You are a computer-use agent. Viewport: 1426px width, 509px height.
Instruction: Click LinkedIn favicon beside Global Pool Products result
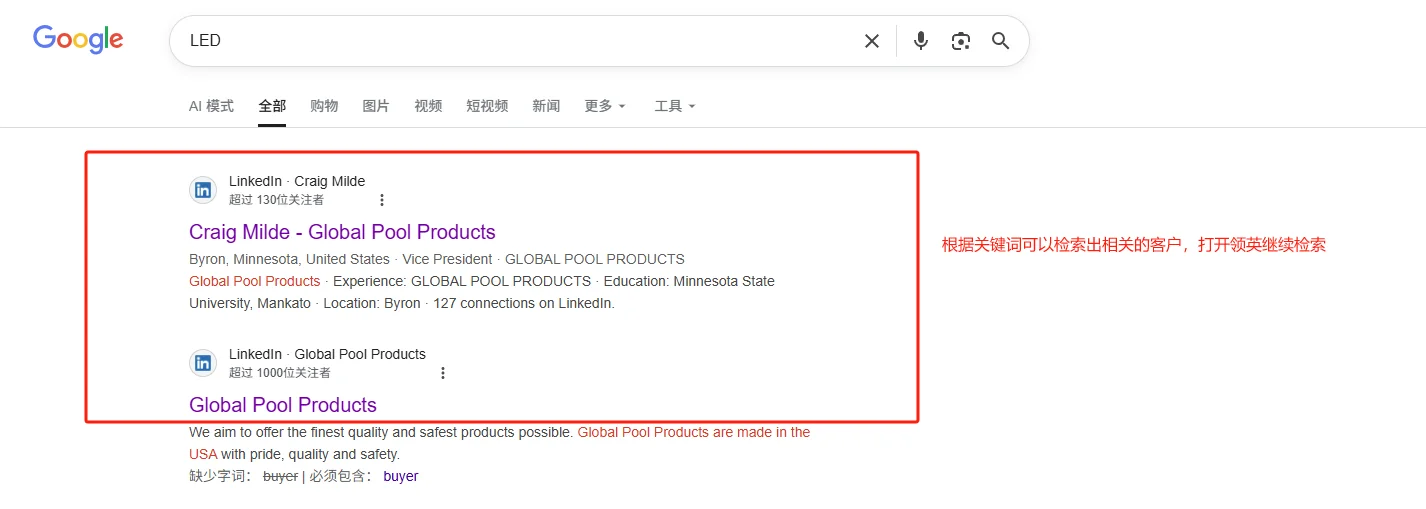[203, 363]
